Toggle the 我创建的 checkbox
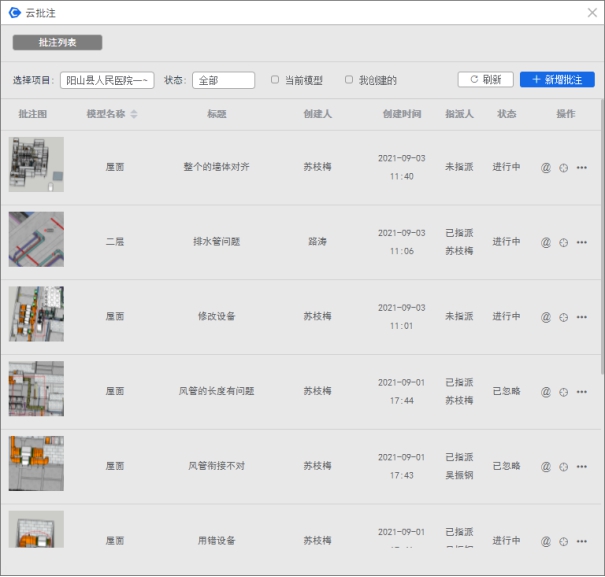605x577 pixels. coord(349,80)
